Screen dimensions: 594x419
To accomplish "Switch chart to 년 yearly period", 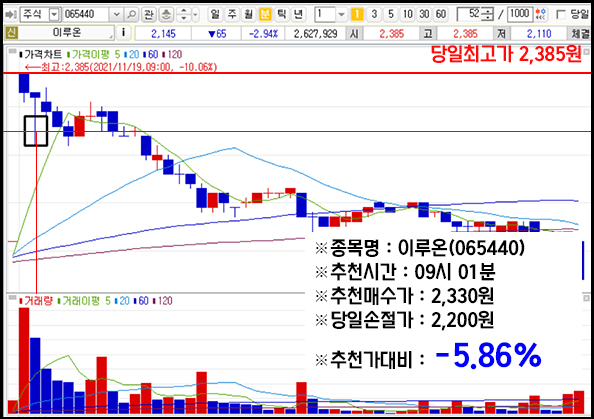I will (298, 14).
